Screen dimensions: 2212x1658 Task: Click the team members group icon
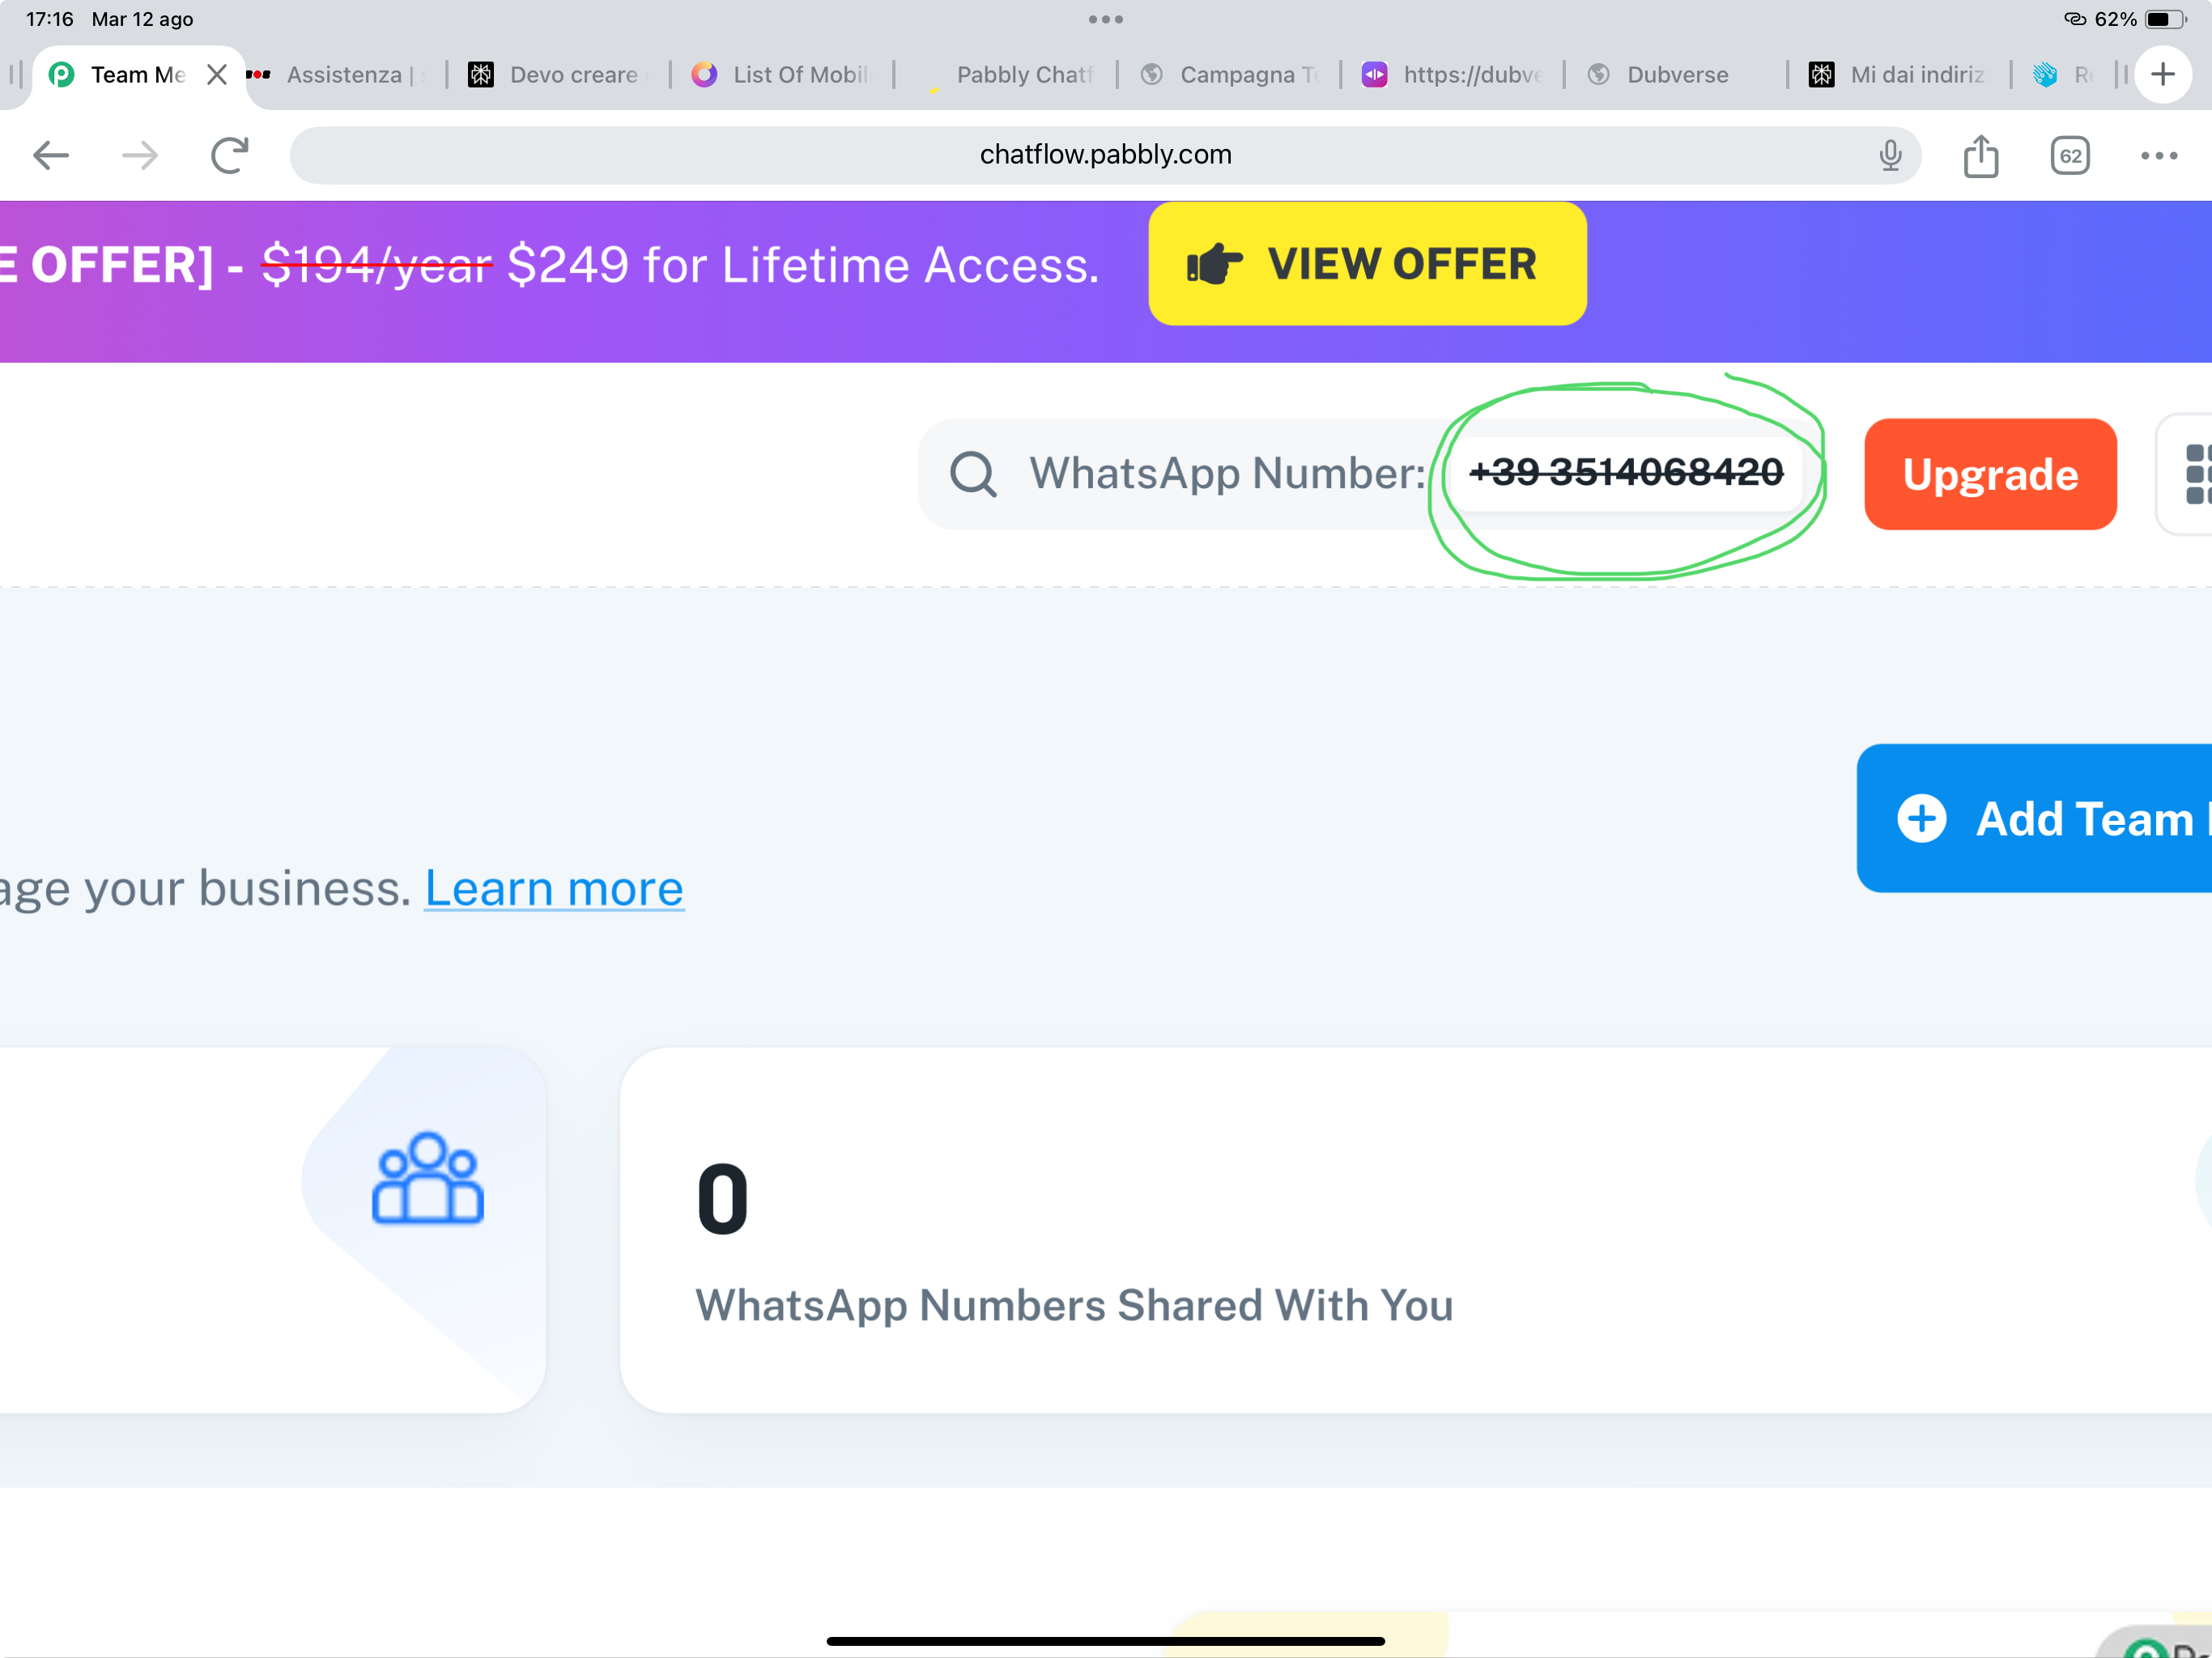tap(428, 1178)
